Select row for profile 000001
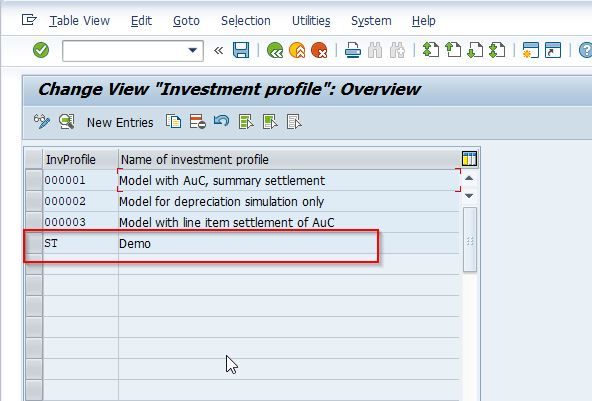 (34, 180)
